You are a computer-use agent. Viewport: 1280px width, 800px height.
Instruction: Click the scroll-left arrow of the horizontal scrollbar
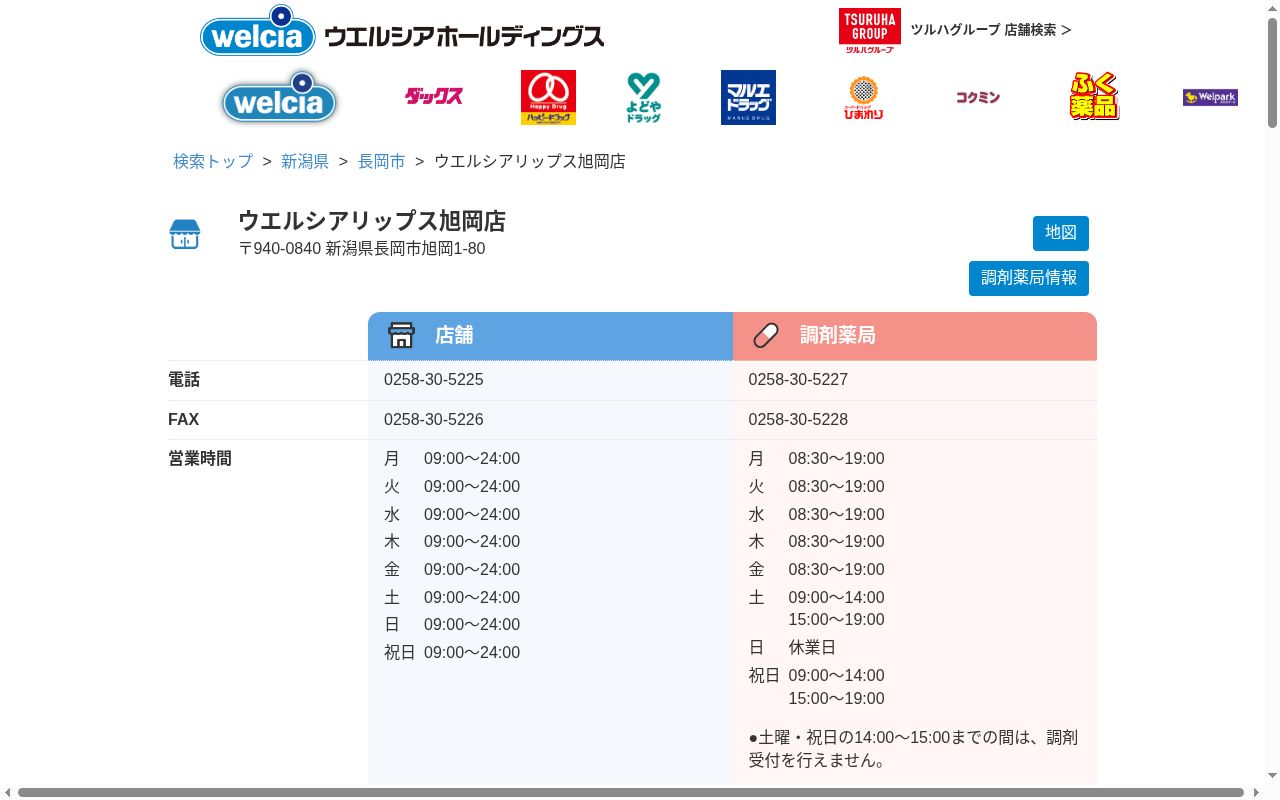[x=8, y=792]
